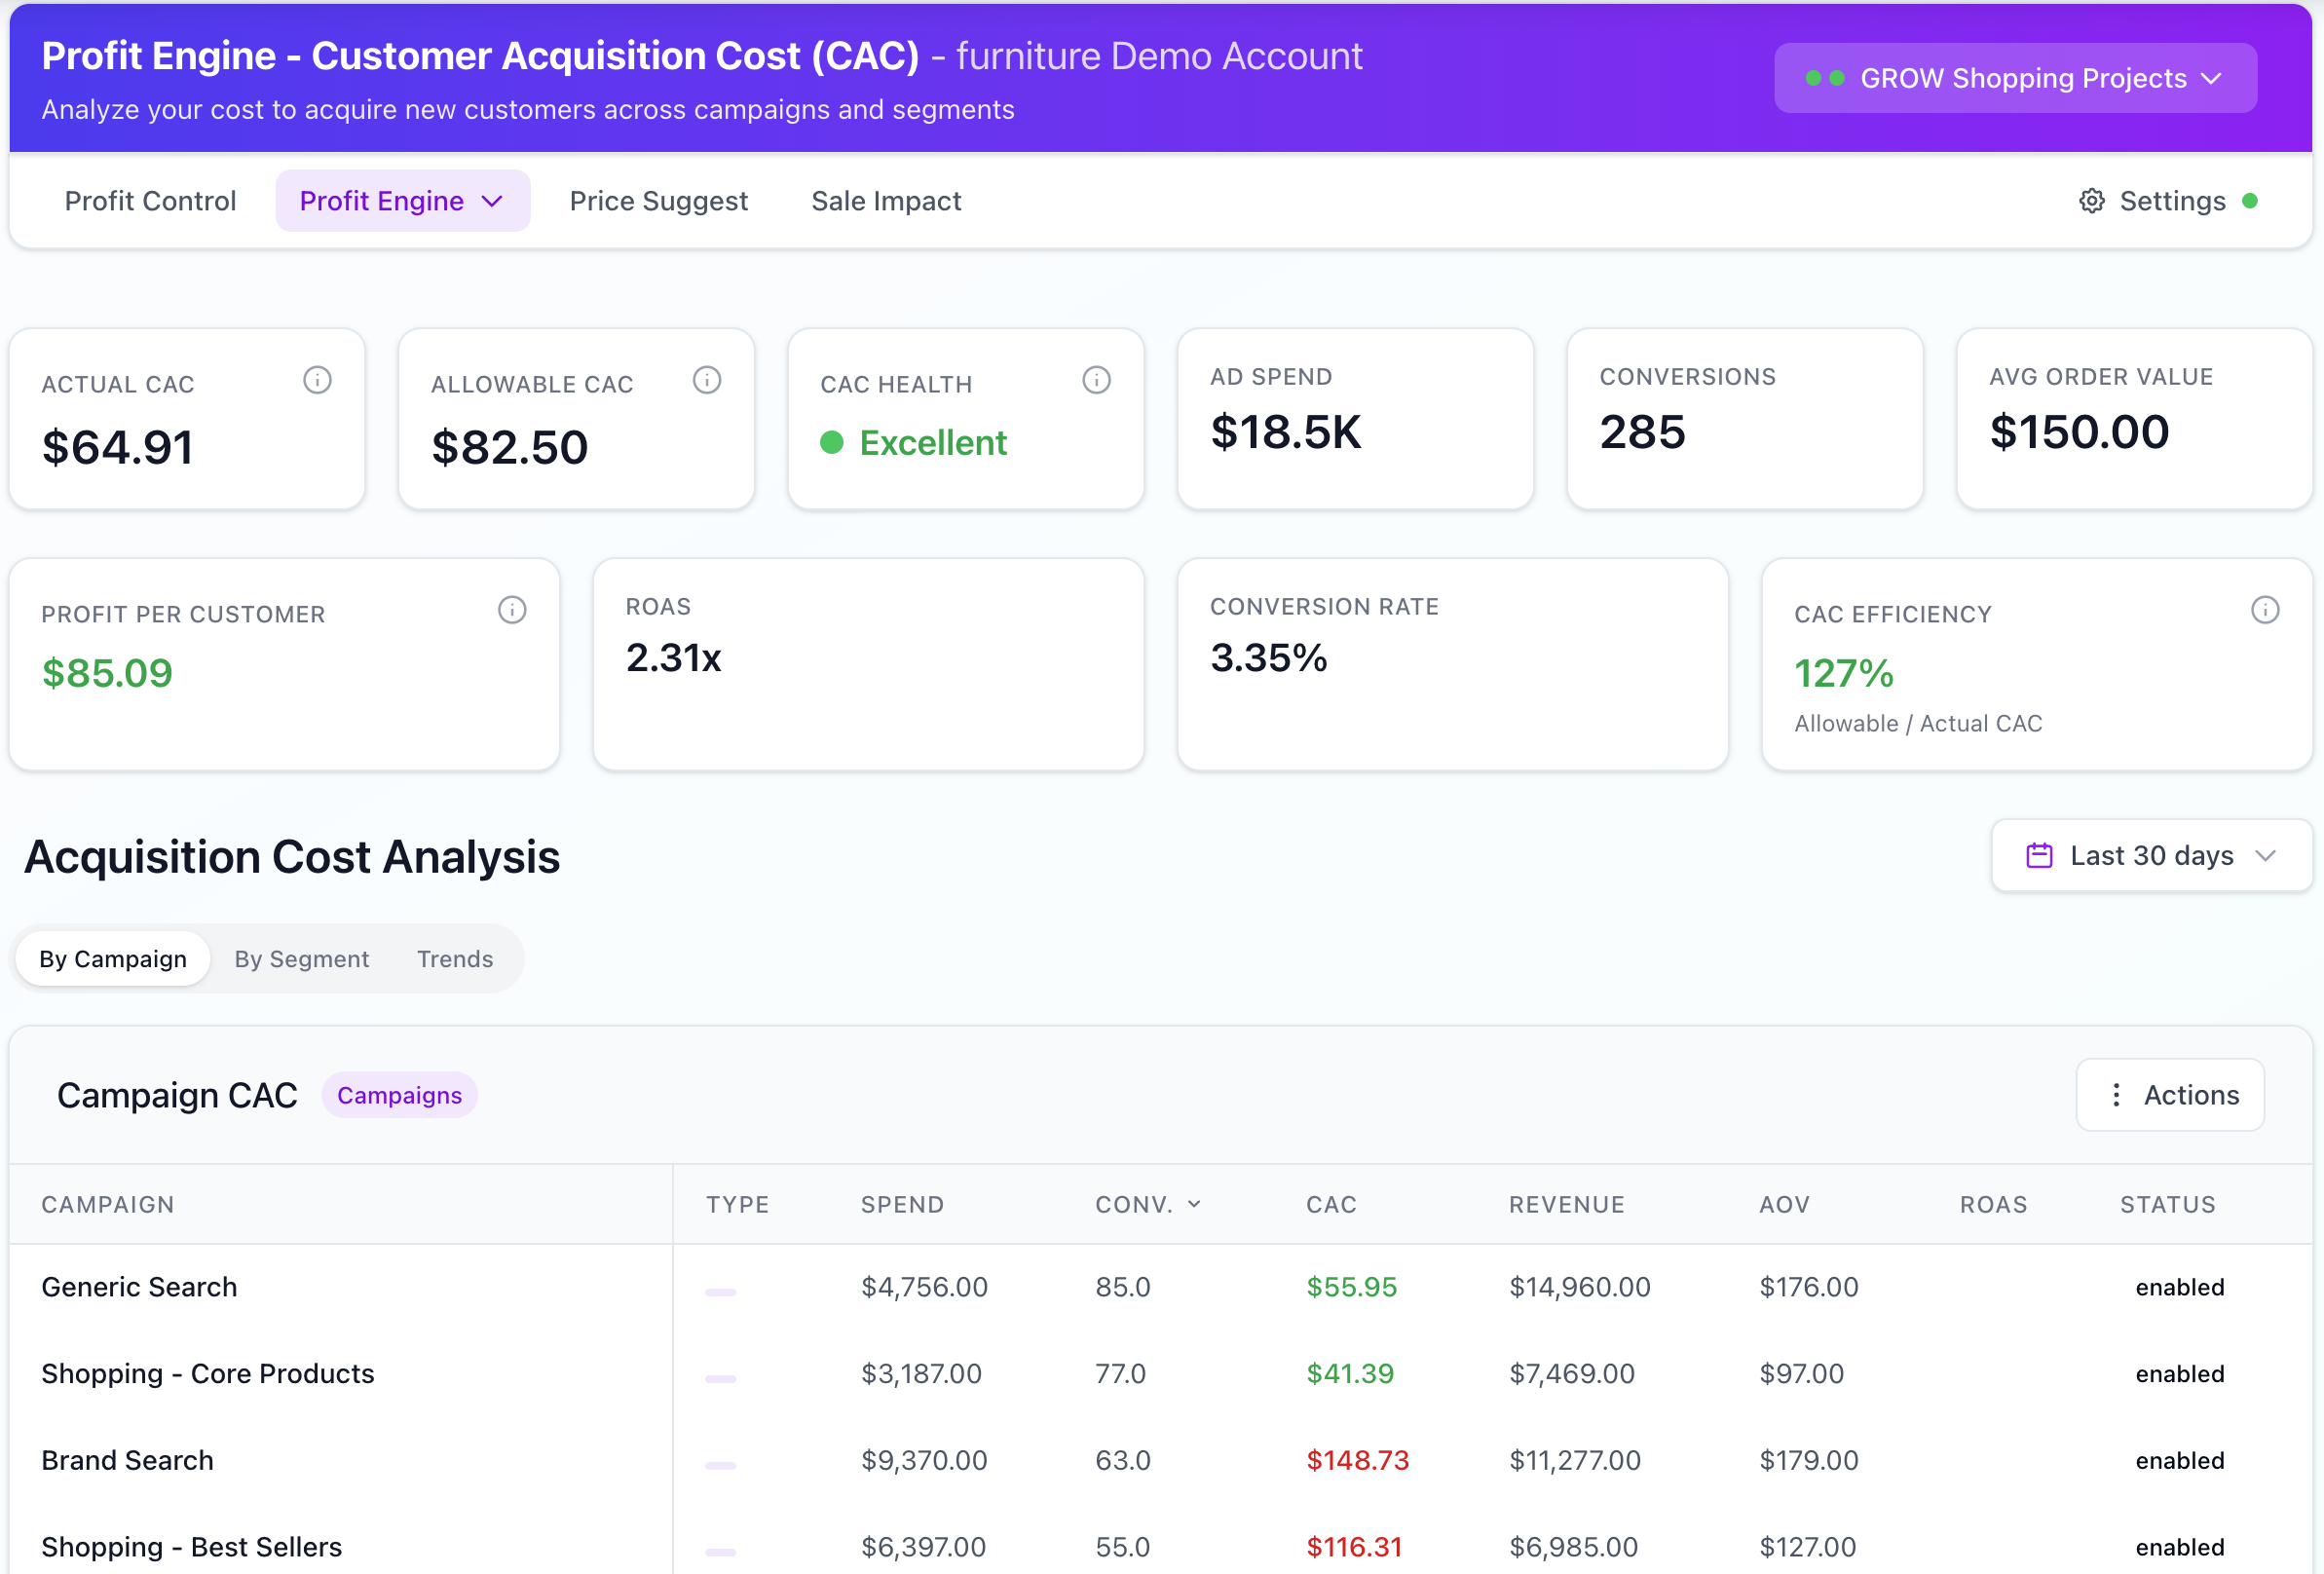Open the GROW Shopping Projects dropdown
Viewport: 2324px width, 1574px height.
[x=2015, y=78]
